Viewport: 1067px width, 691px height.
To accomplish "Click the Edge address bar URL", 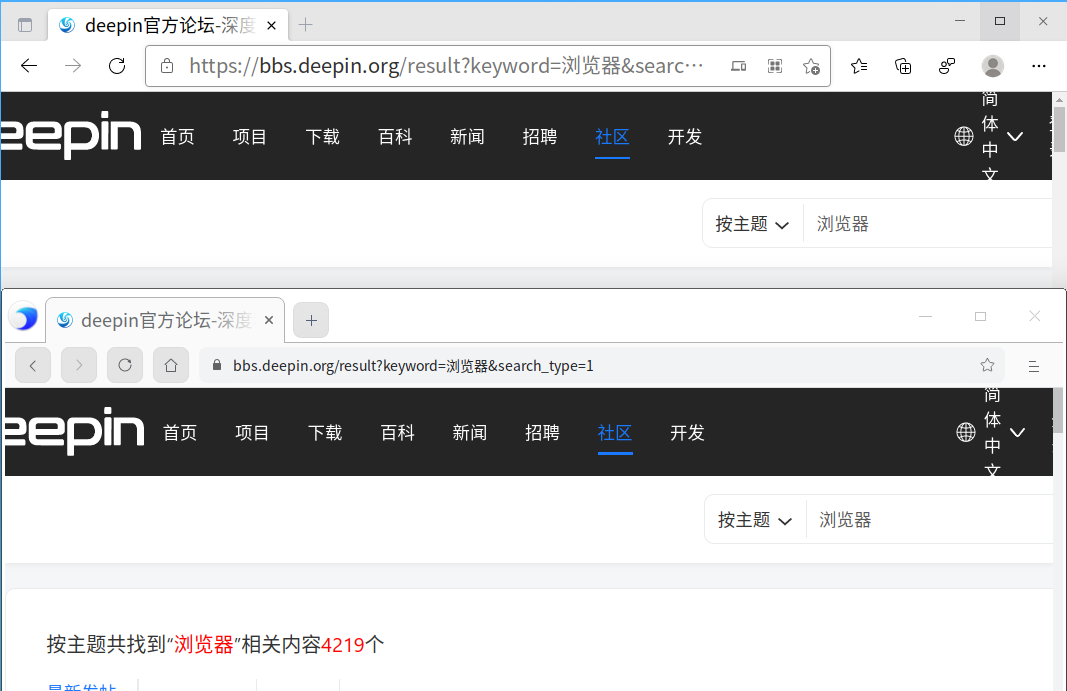I will tap(446, 66).
